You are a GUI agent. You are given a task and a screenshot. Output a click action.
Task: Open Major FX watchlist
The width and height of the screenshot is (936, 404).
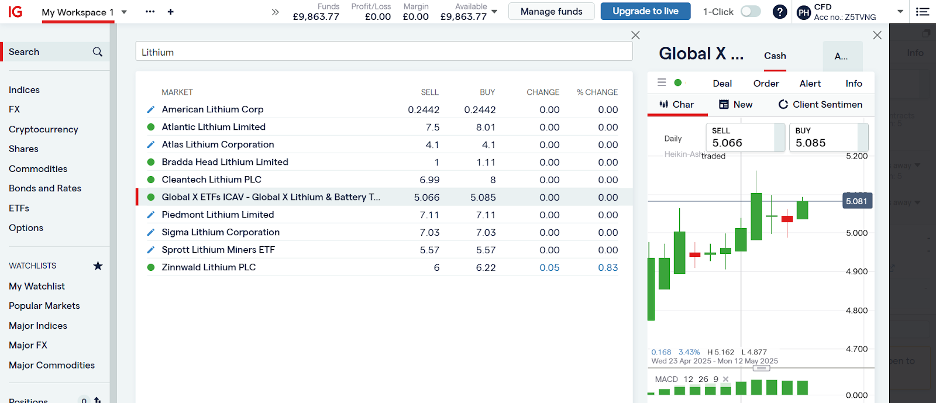point(27,346)
